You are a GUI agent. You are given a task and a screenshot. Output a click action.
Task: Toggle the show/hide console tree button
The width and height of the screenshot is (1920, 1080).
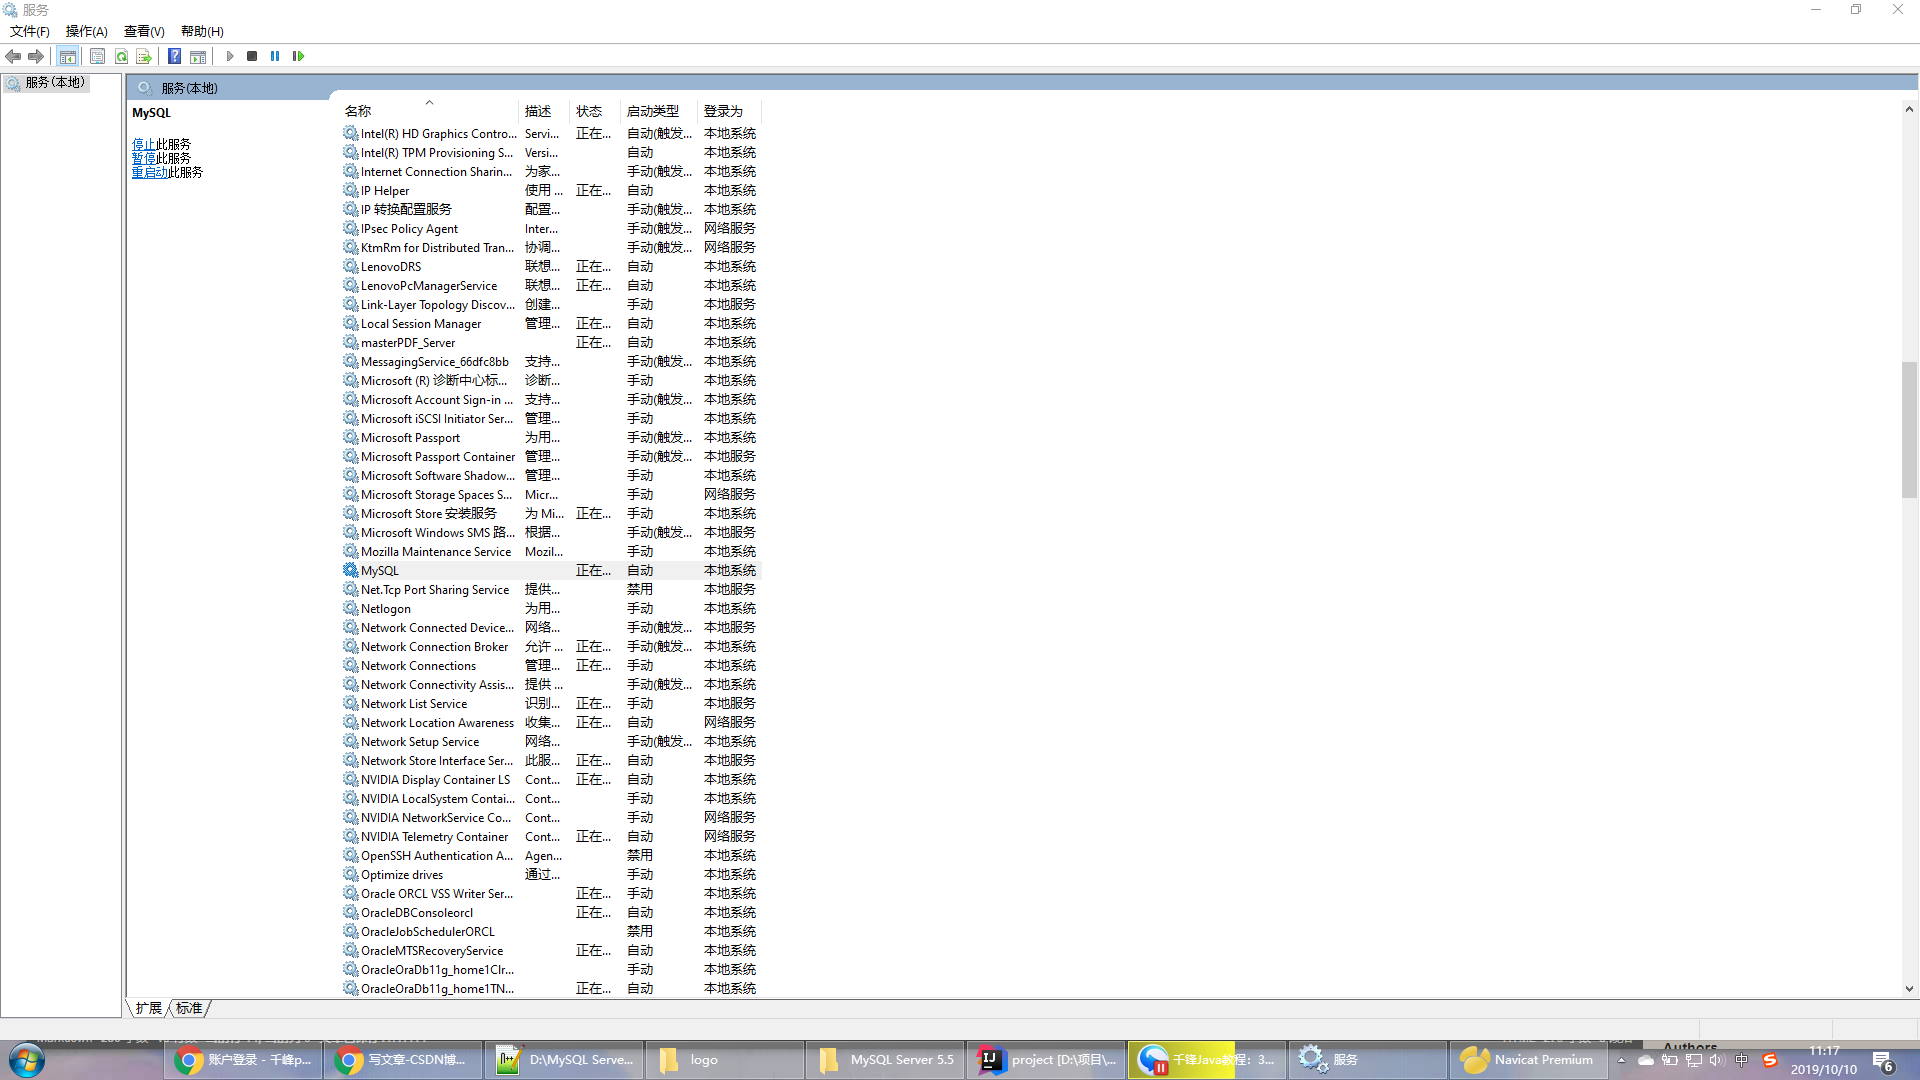point(67,56)
